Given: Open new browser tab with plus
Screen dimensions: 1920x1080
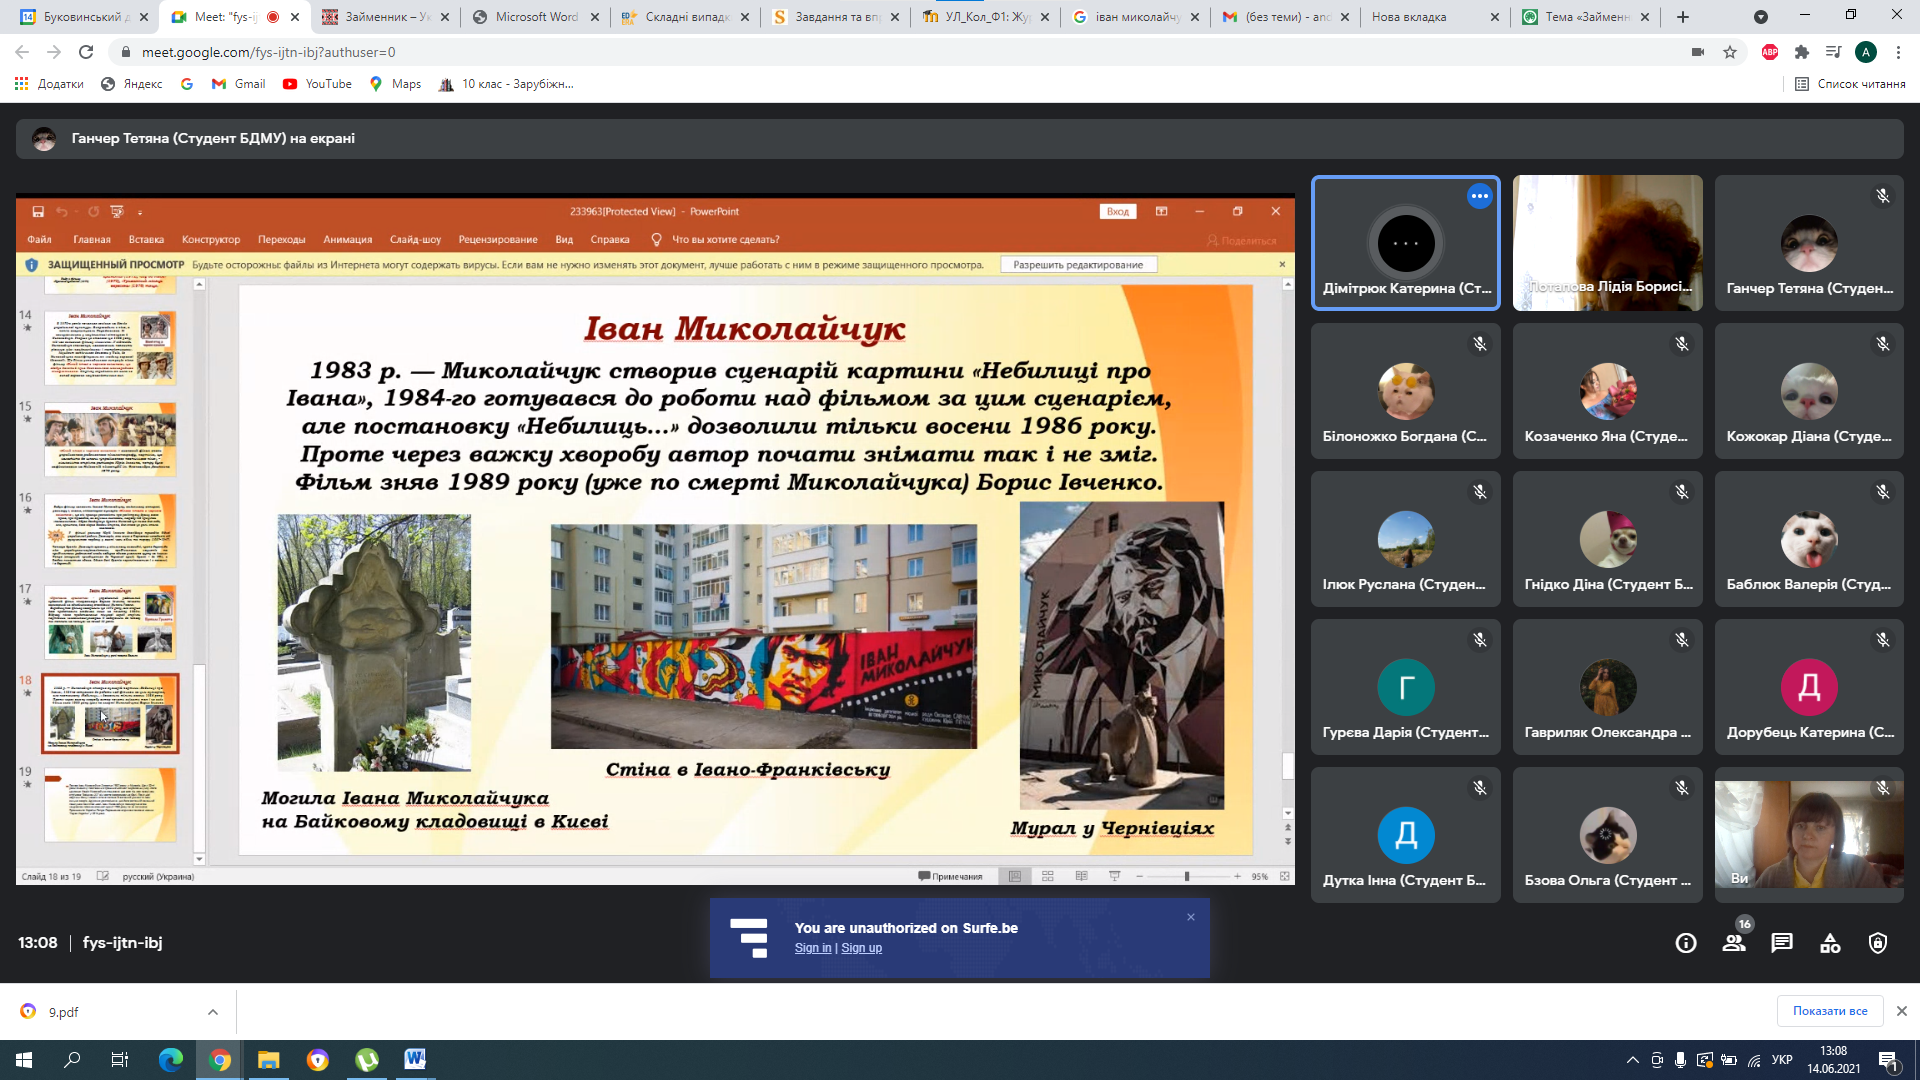Looking at the screenshot, I should (x=1683, y=17).
